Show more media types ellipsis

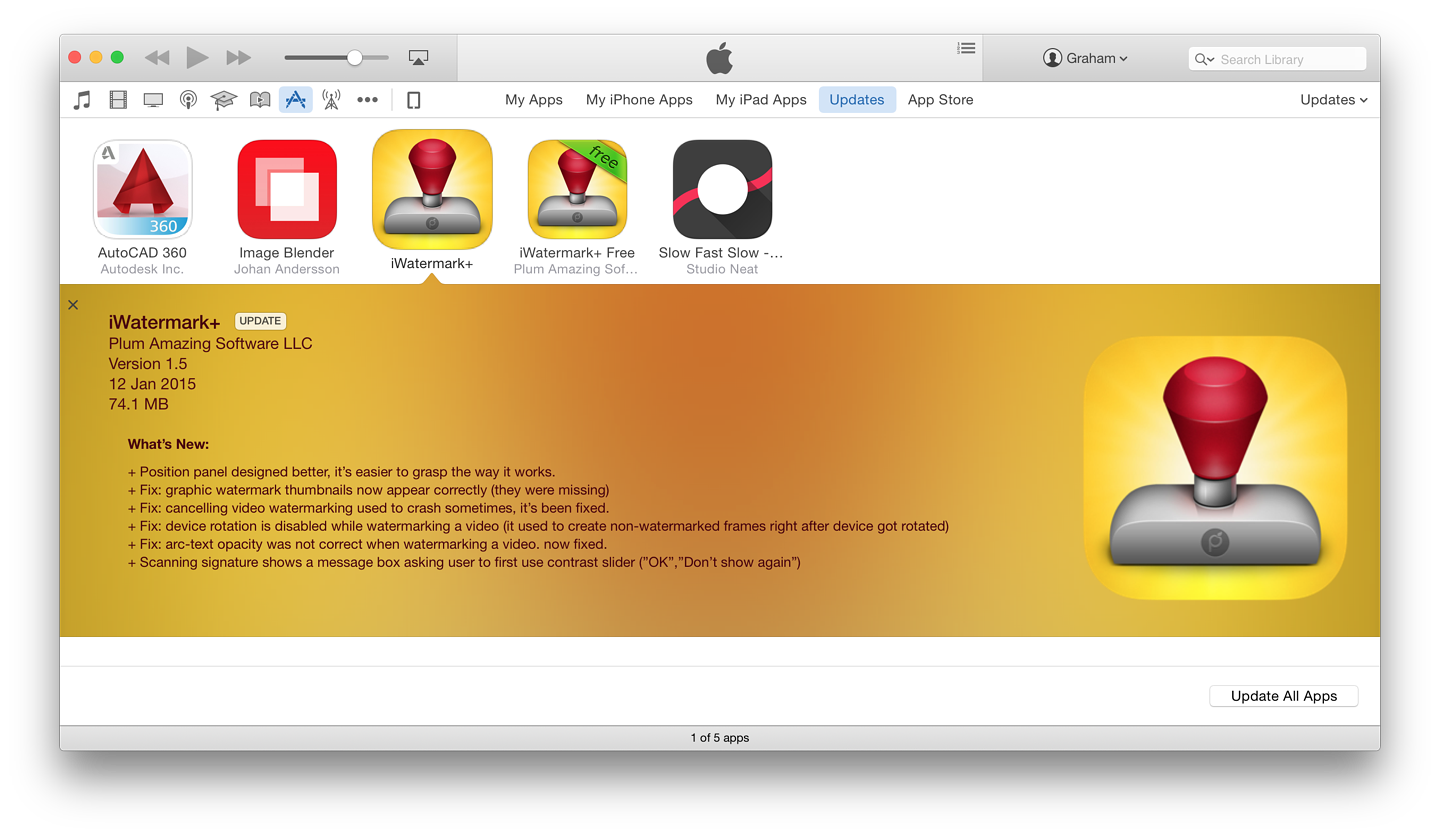368,100
